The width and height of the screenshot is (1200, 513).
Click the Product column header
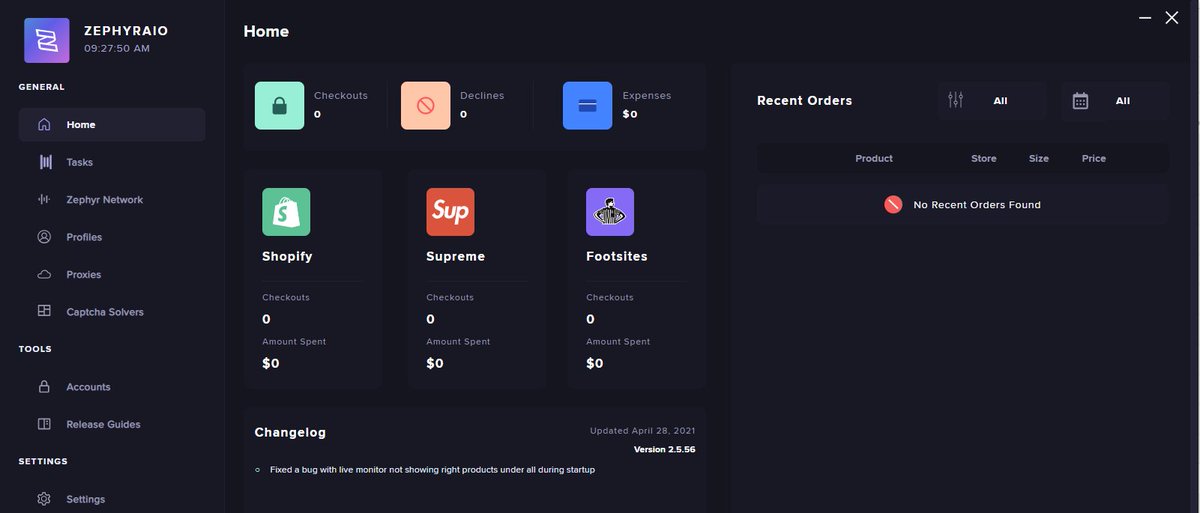[874, 158]
